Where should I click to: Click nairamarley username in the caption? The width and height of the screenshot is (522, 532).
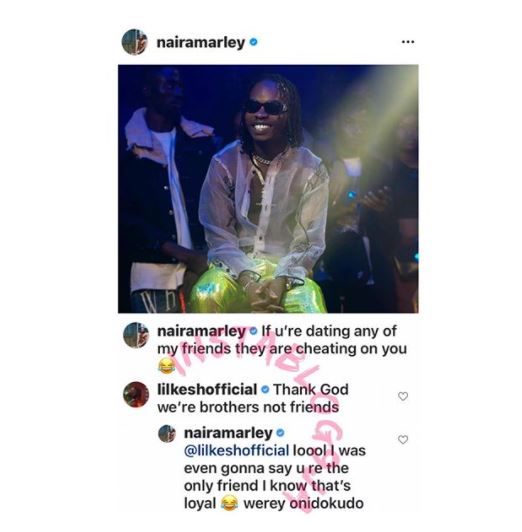[202, 331]
